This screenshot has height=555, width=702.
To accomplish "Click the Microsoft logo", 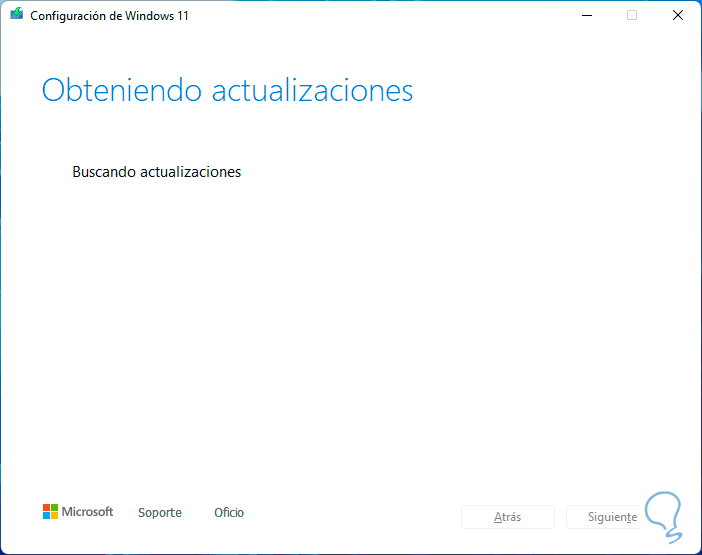I will [x=78, y=512].
